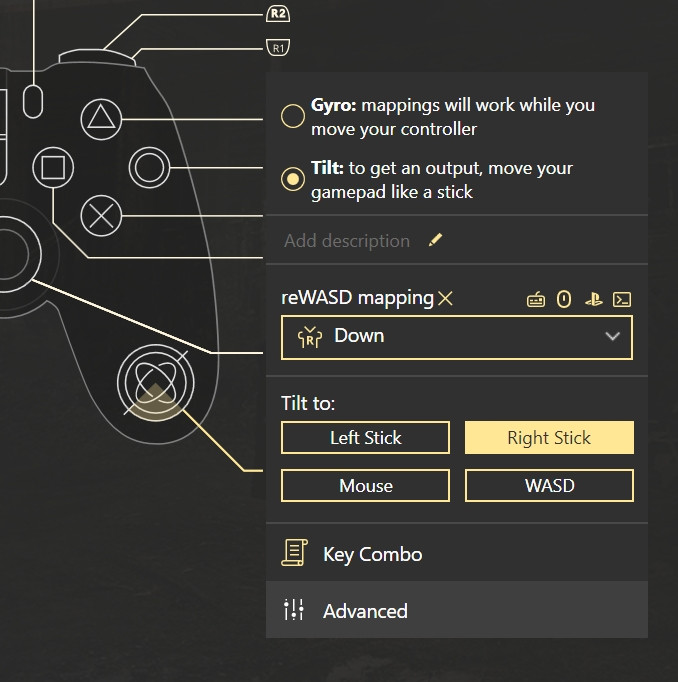Open command mappings icon
Image resolution: width=678 pixels, height=682 pixels.
tap(622, 300)
